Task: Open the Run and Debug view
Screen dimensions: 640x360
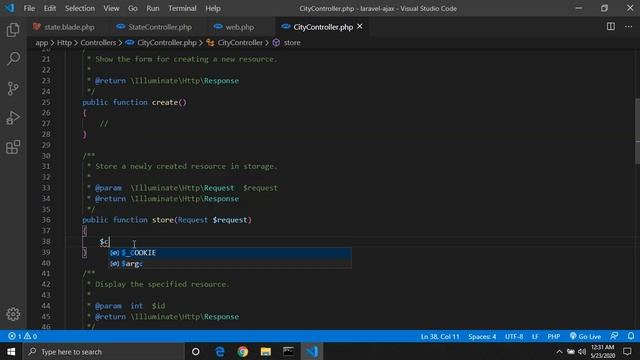Action: tap(13, 118)
